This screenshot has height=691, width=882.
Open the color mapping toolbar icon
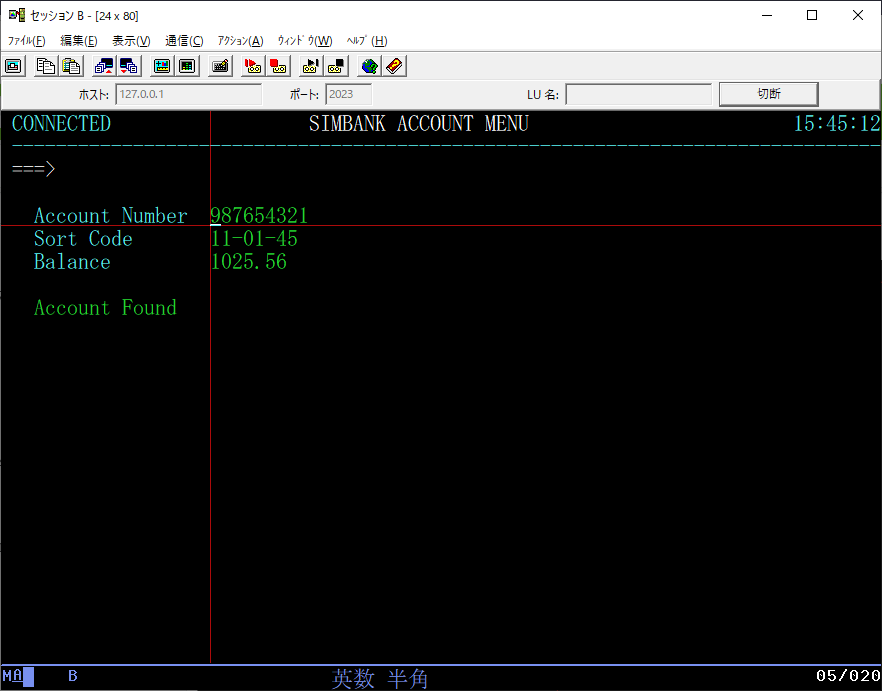[187, 66]
